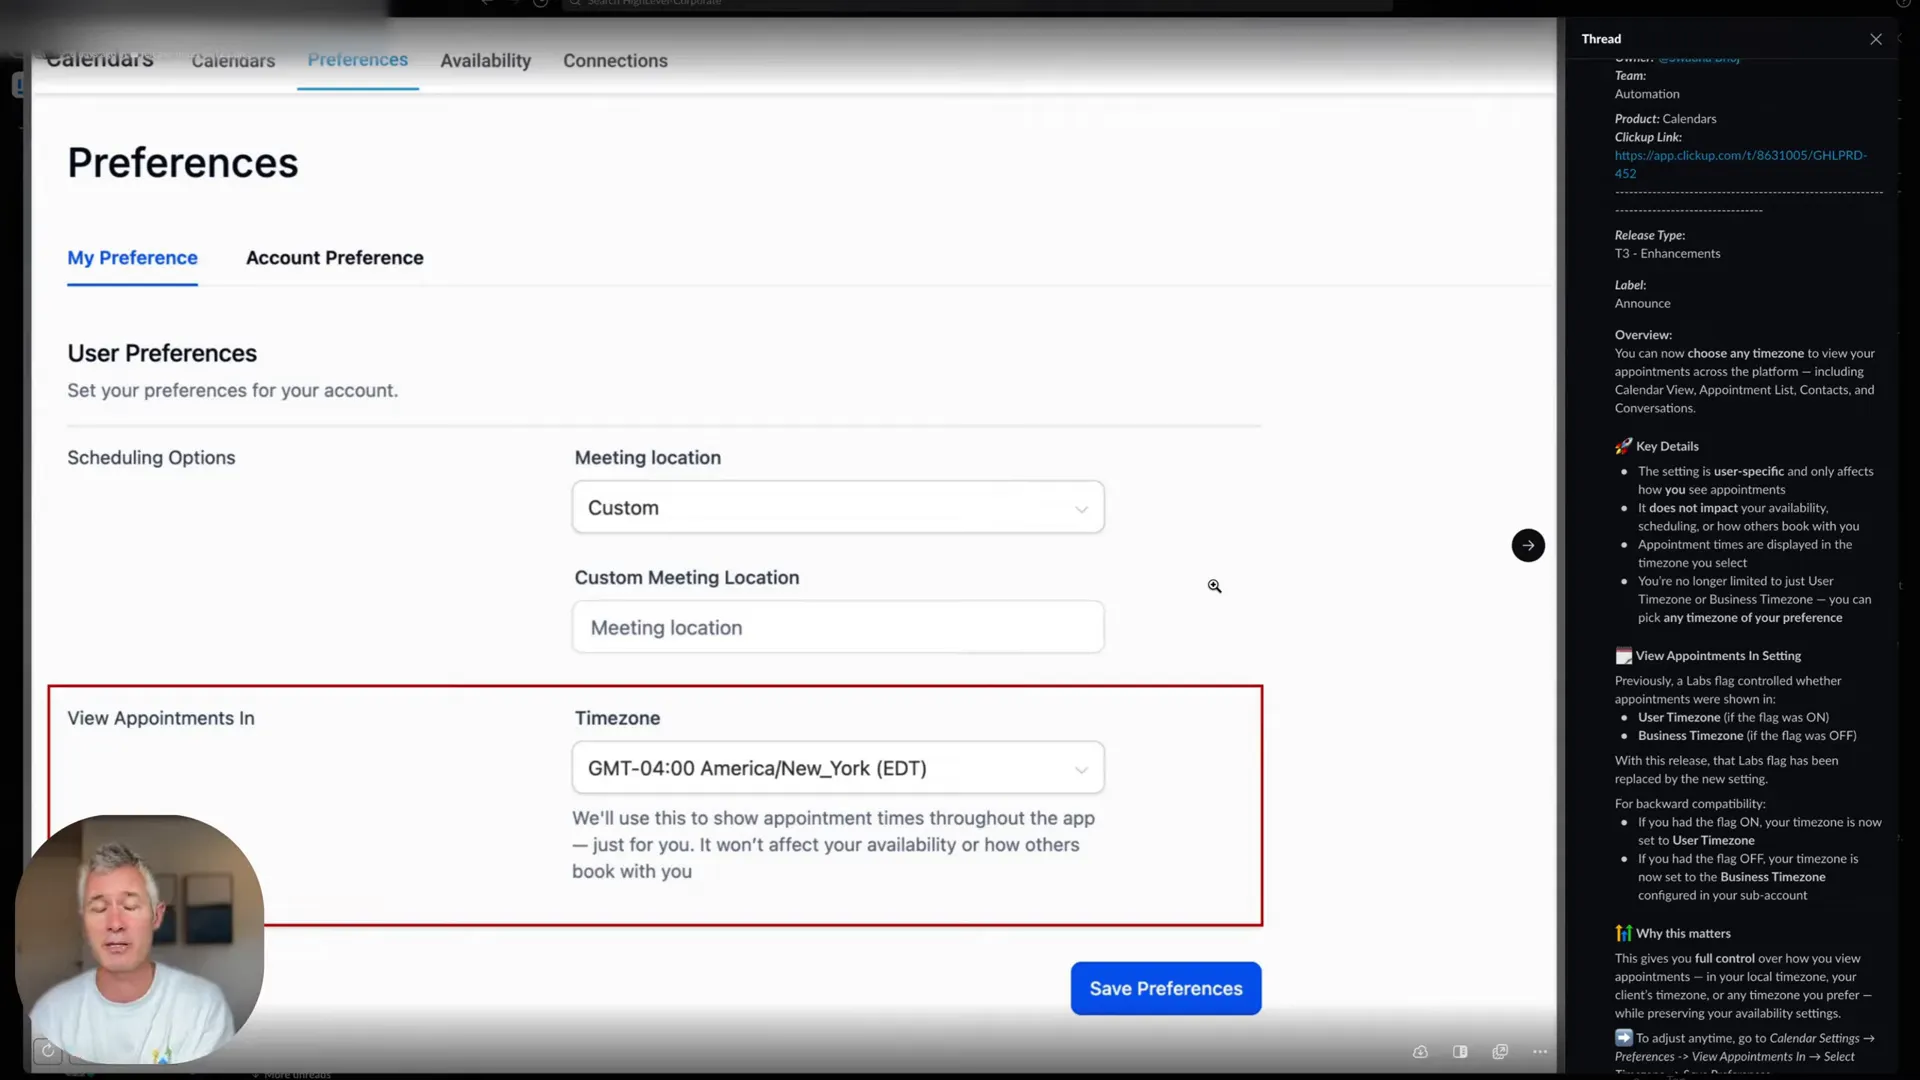Focus the Custom Meeting Location field
Viewport: 1920px width, 1080px height.
[x=838, y=627]
